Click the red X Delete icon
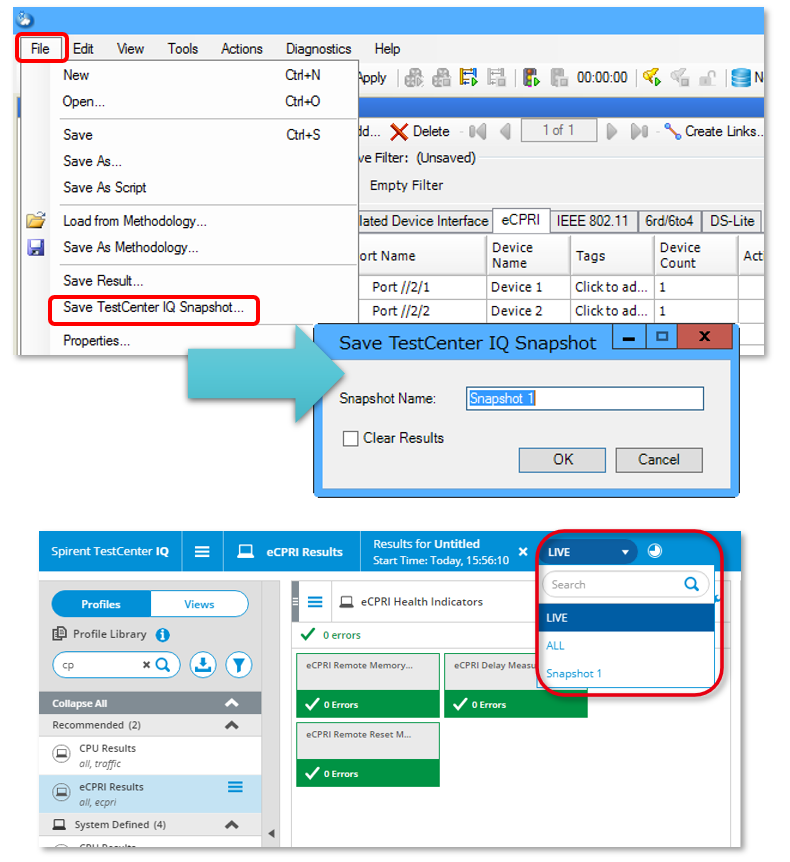This screenshot has height=862, width=790. (399, 132)
